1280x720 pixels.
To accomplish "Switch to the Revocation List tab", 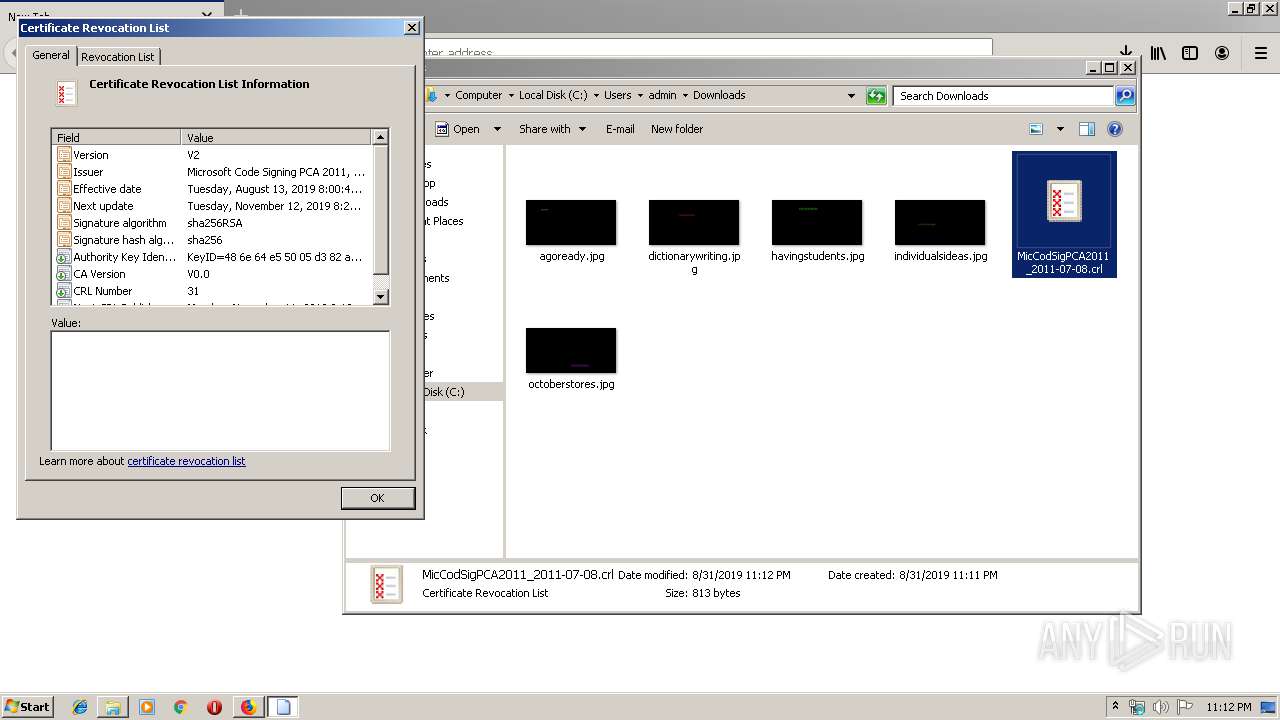I will (118, 57).
